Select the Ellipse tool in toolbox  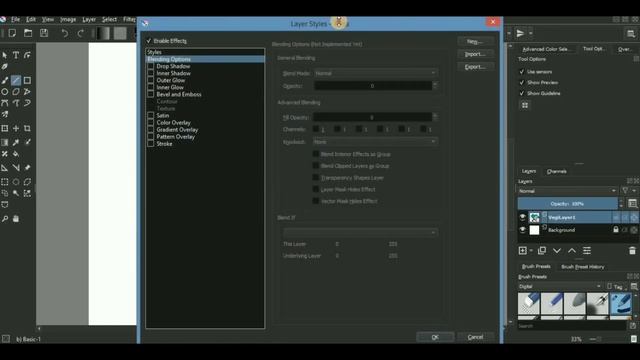4,92
